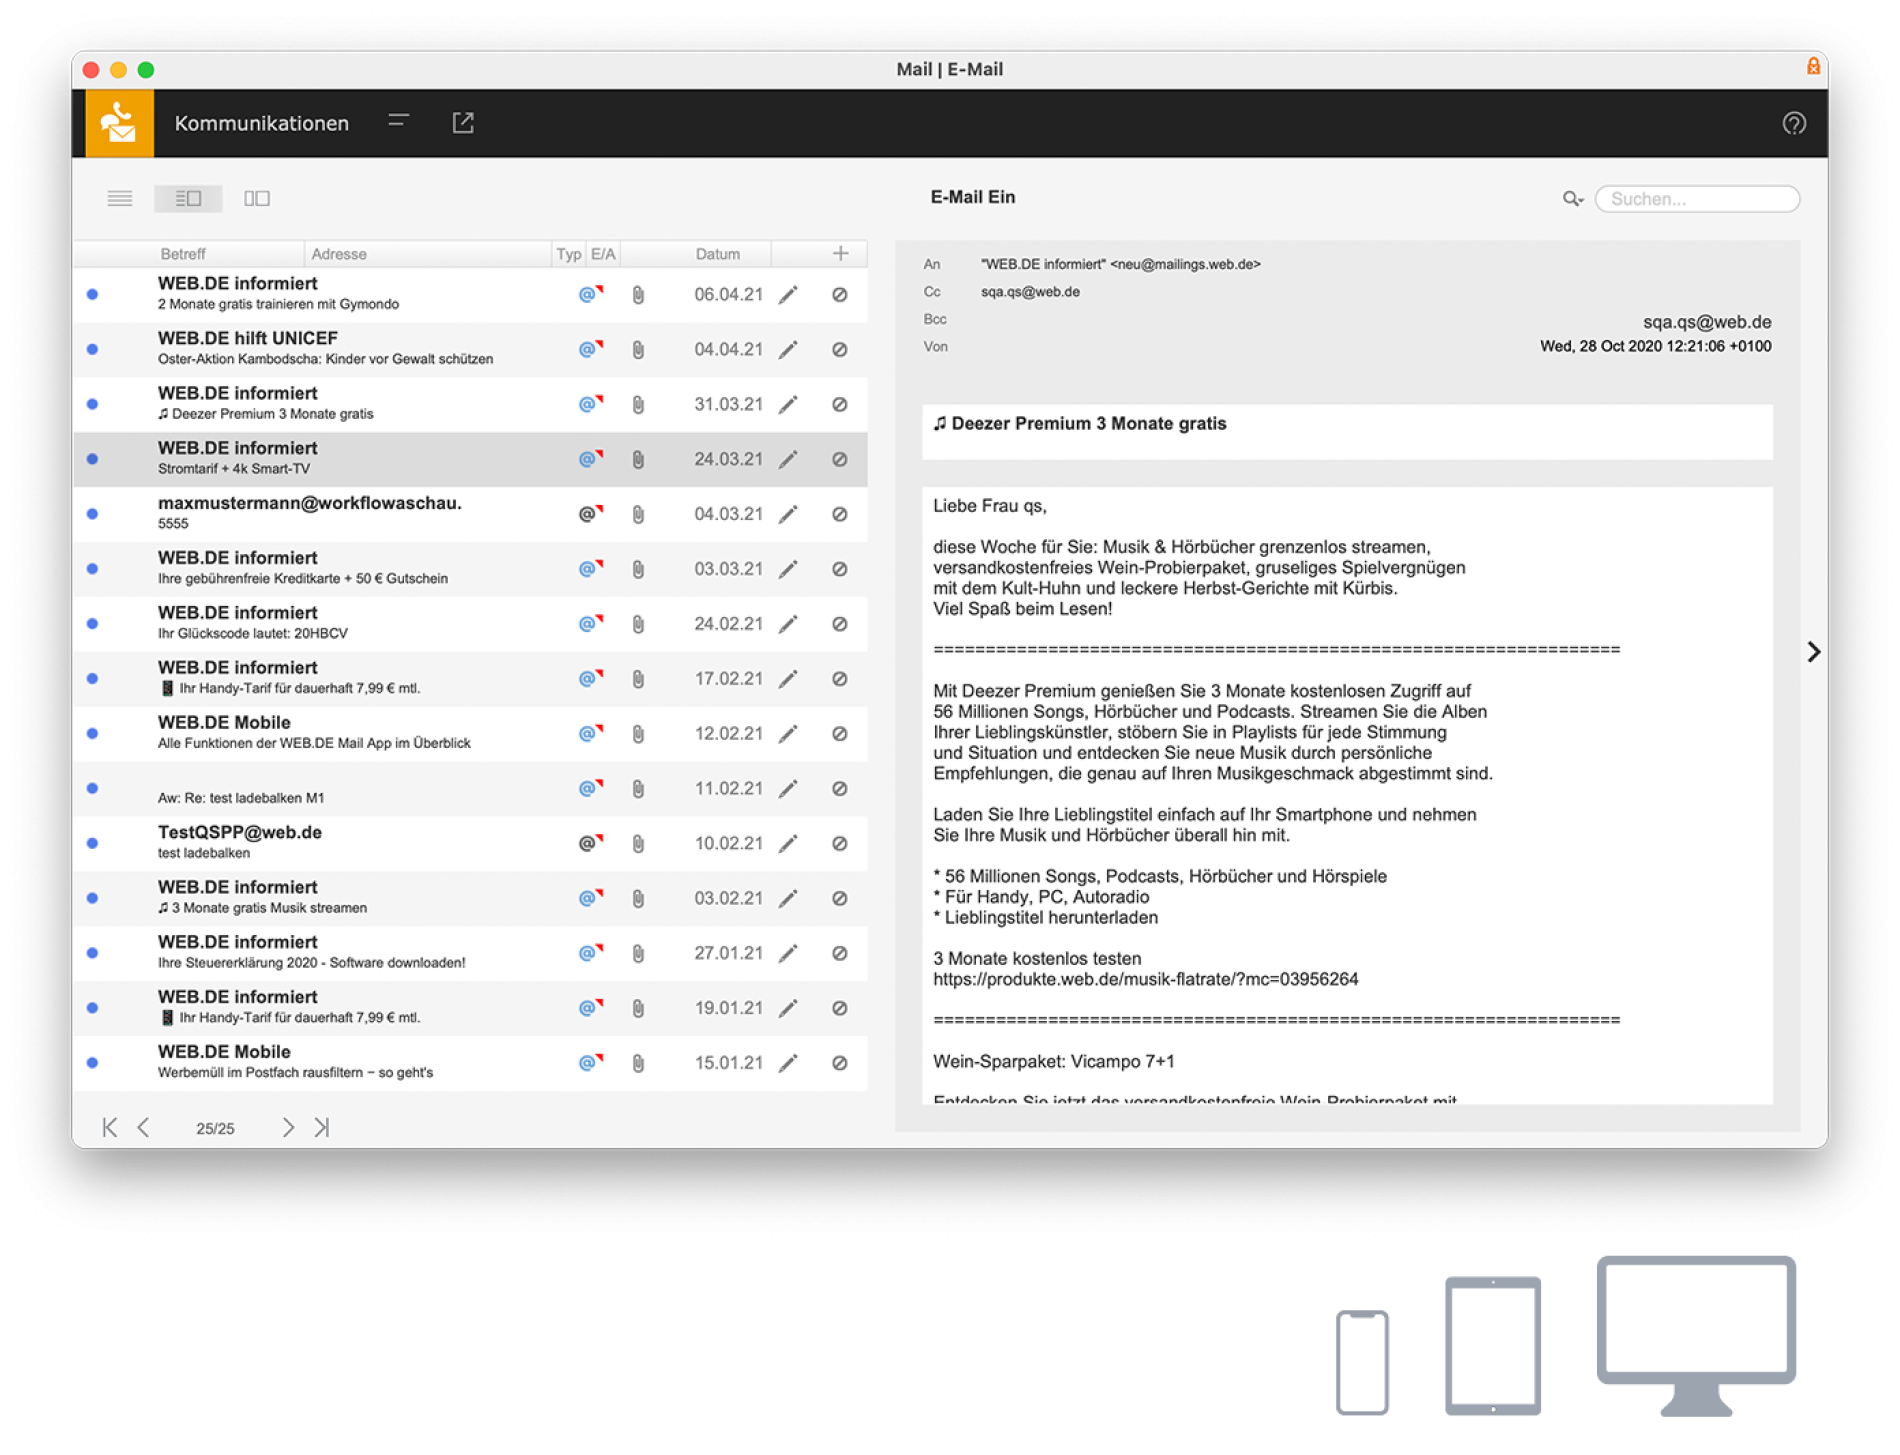Viewport: 1900px width, 1455px height.
Task: Click the orange lock icon in title bar
Action: (1812, 67)
